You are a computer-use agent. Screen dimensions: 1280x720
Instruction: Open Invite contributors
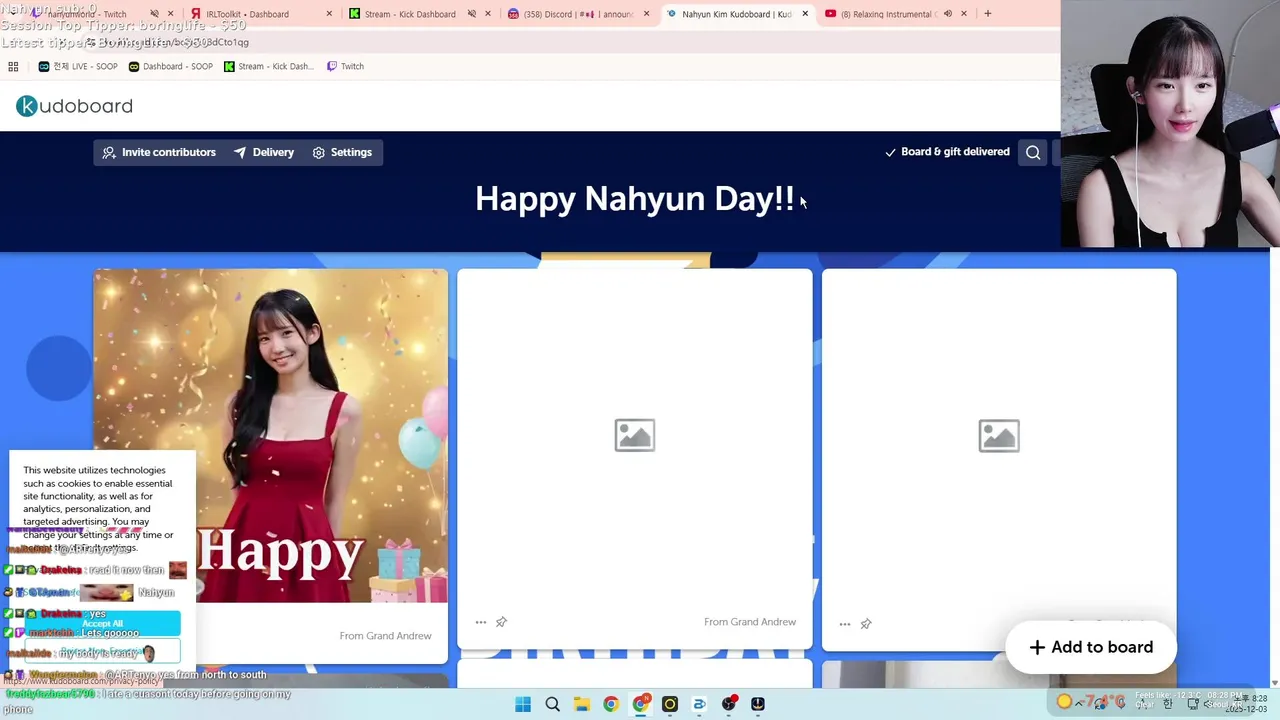[x=159, y=152]
